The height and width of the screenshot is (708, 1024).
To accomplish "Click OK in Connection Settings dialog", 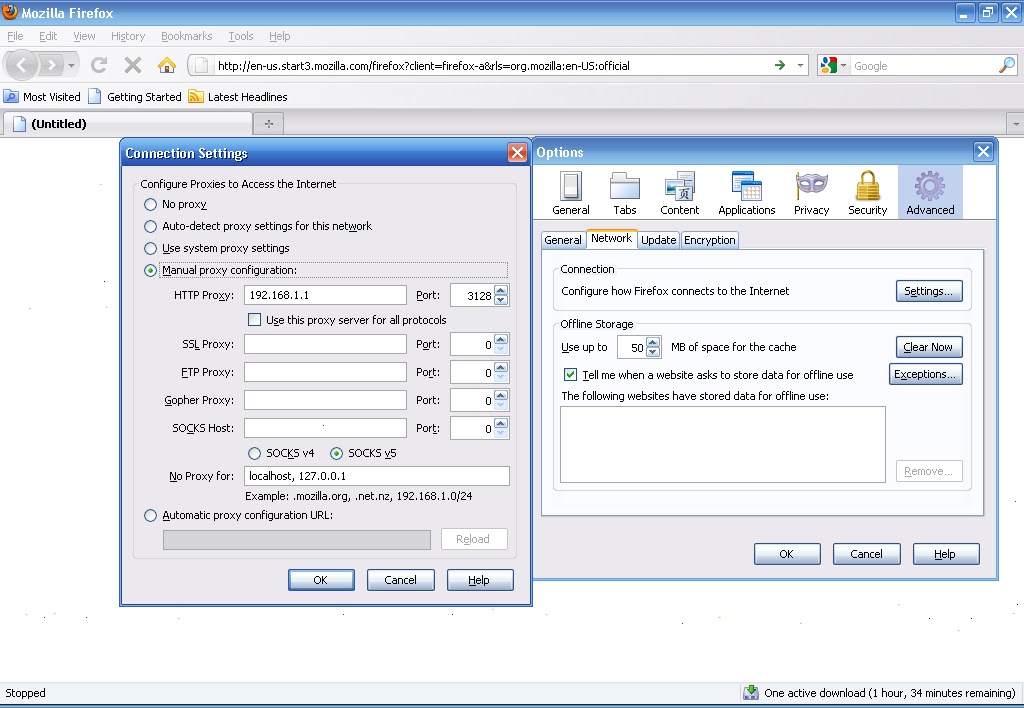I will click(321, 580).
